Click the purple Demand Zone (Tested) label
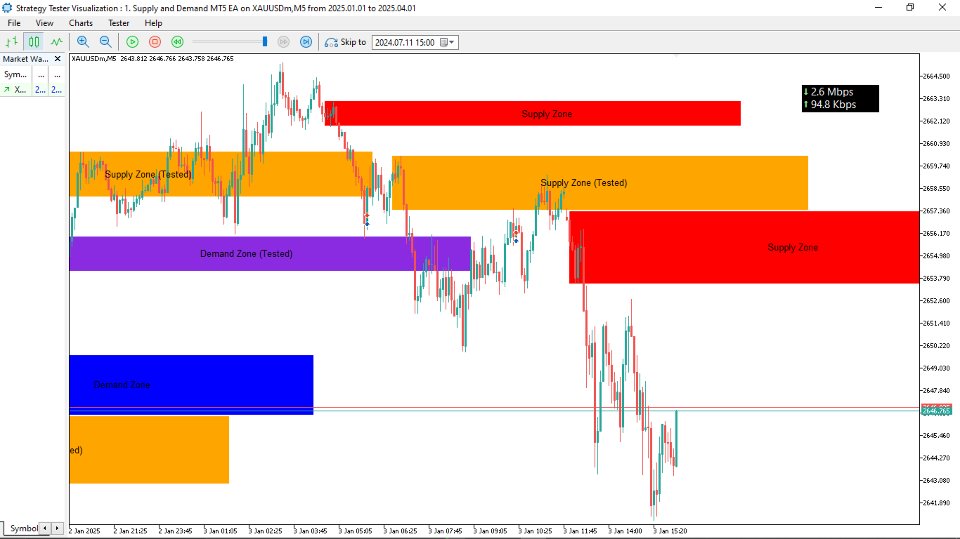This screenshot has width=960, height=539. tap(246, 254)
